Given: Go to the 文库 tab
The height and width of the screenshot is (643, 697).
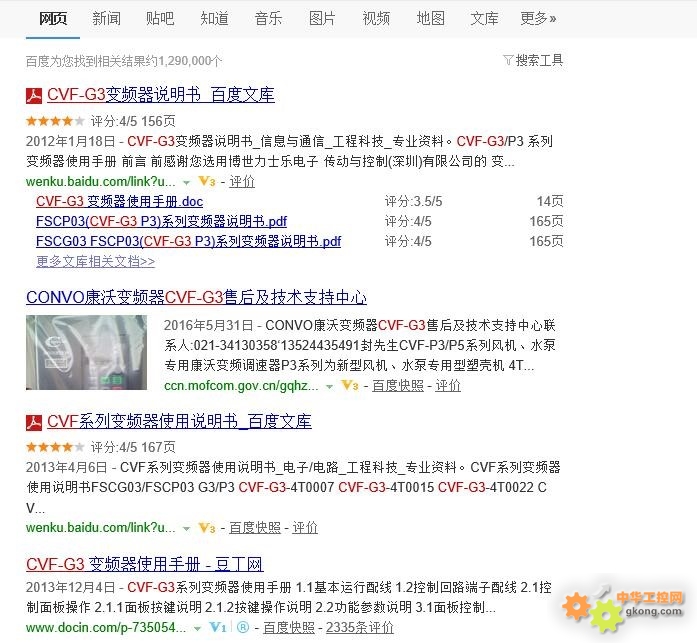Looking at the screenshot, I should click(x=484, y=19).
